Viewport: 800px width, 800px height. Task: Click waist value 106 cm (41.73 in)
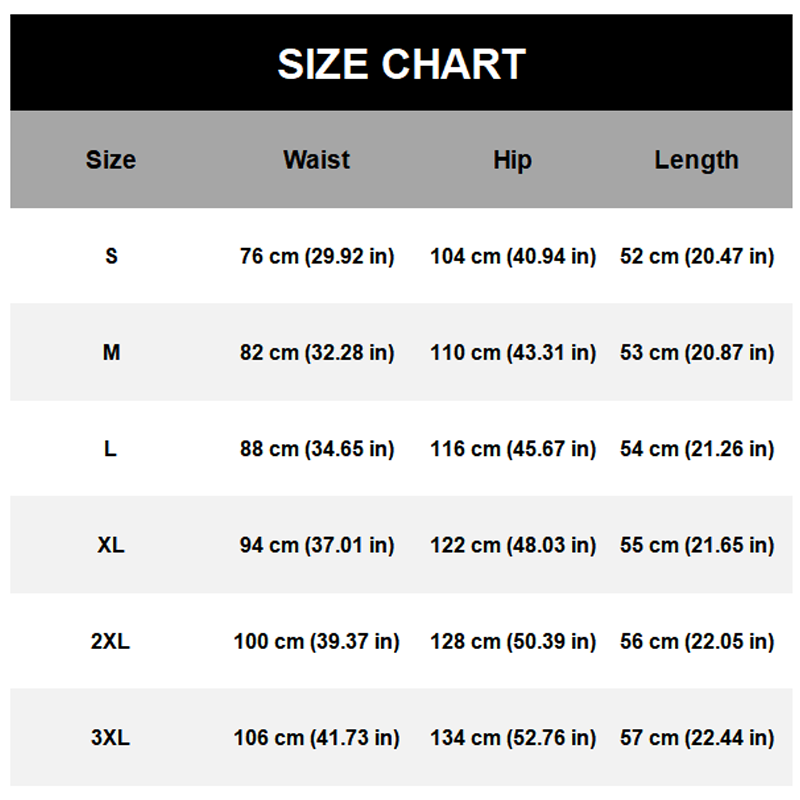coord(317,738)
